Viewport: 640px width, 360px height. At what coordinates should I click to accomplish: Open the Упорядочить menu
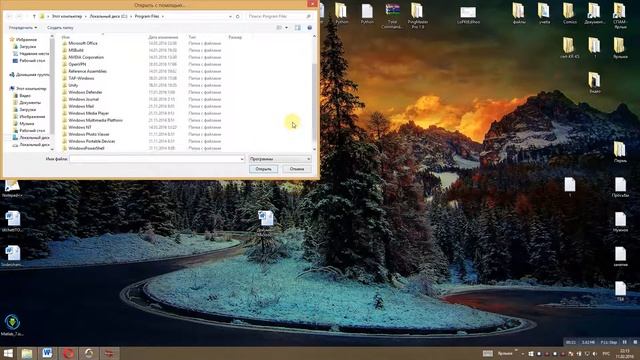coord(23,27)
